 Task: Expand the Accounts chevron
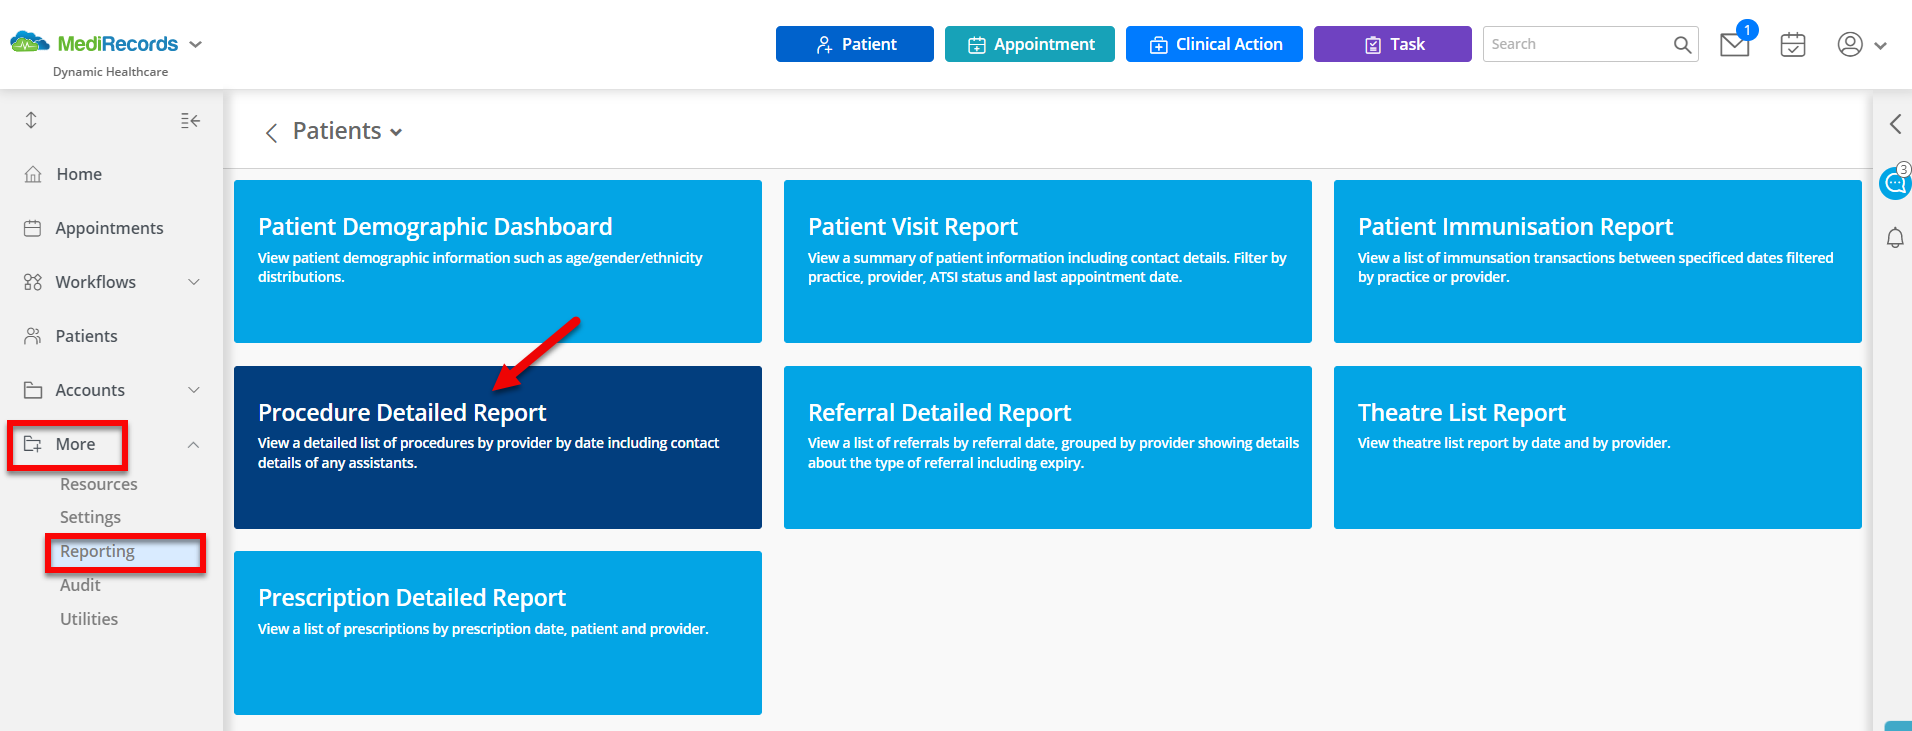(x=194, y=390)
